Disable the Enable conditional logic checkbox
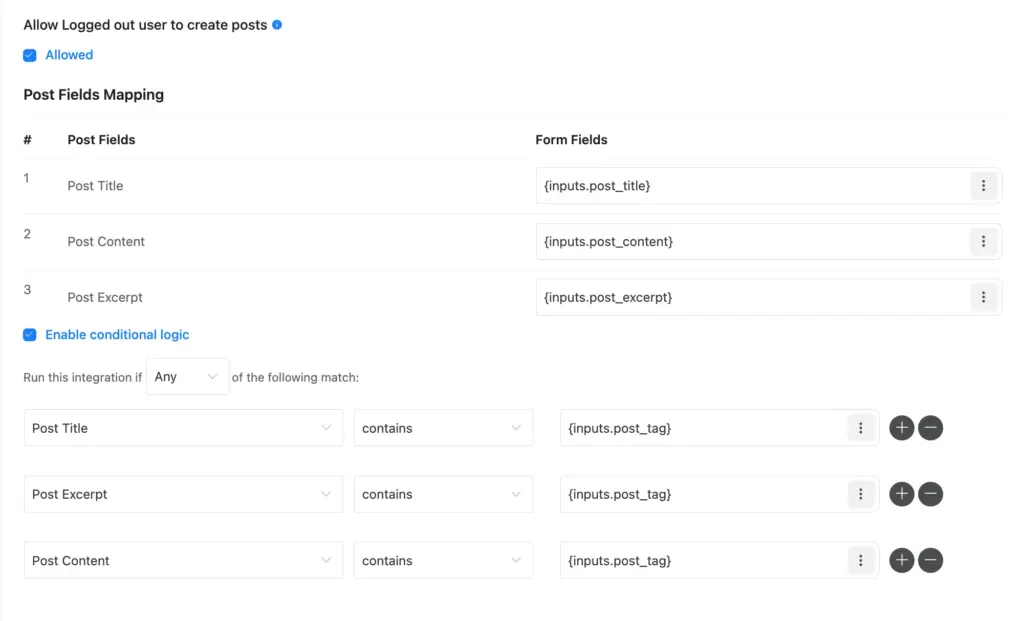1024x621 pixels. 29,335
